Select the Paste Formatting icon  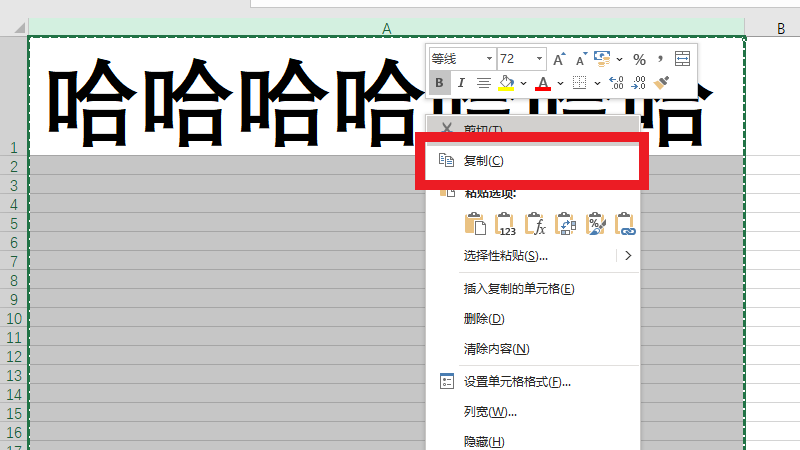596,224
